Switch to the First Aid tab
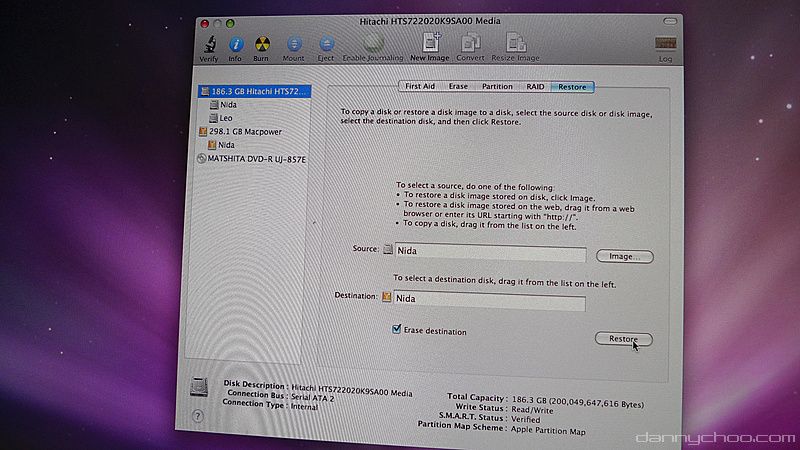 tap(420, 86)
